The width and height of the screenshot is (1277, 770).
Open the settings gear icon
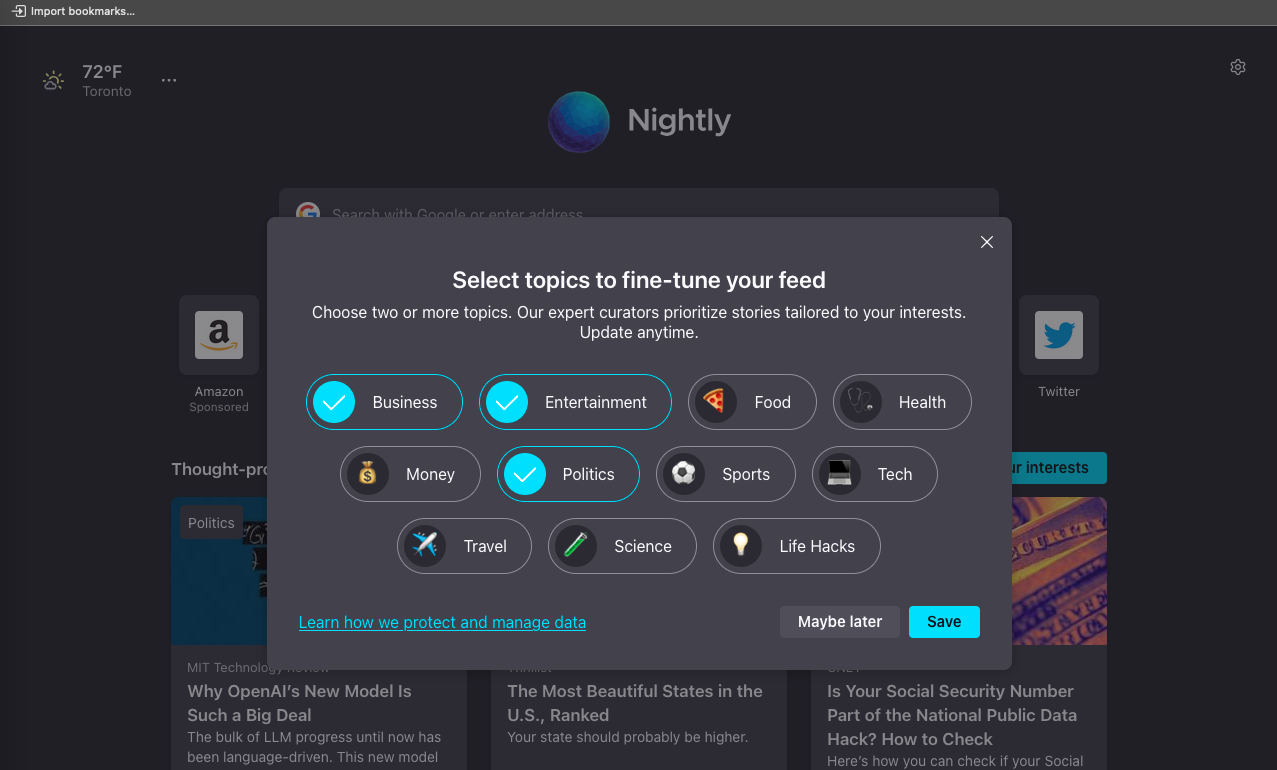pos(1238,67)
